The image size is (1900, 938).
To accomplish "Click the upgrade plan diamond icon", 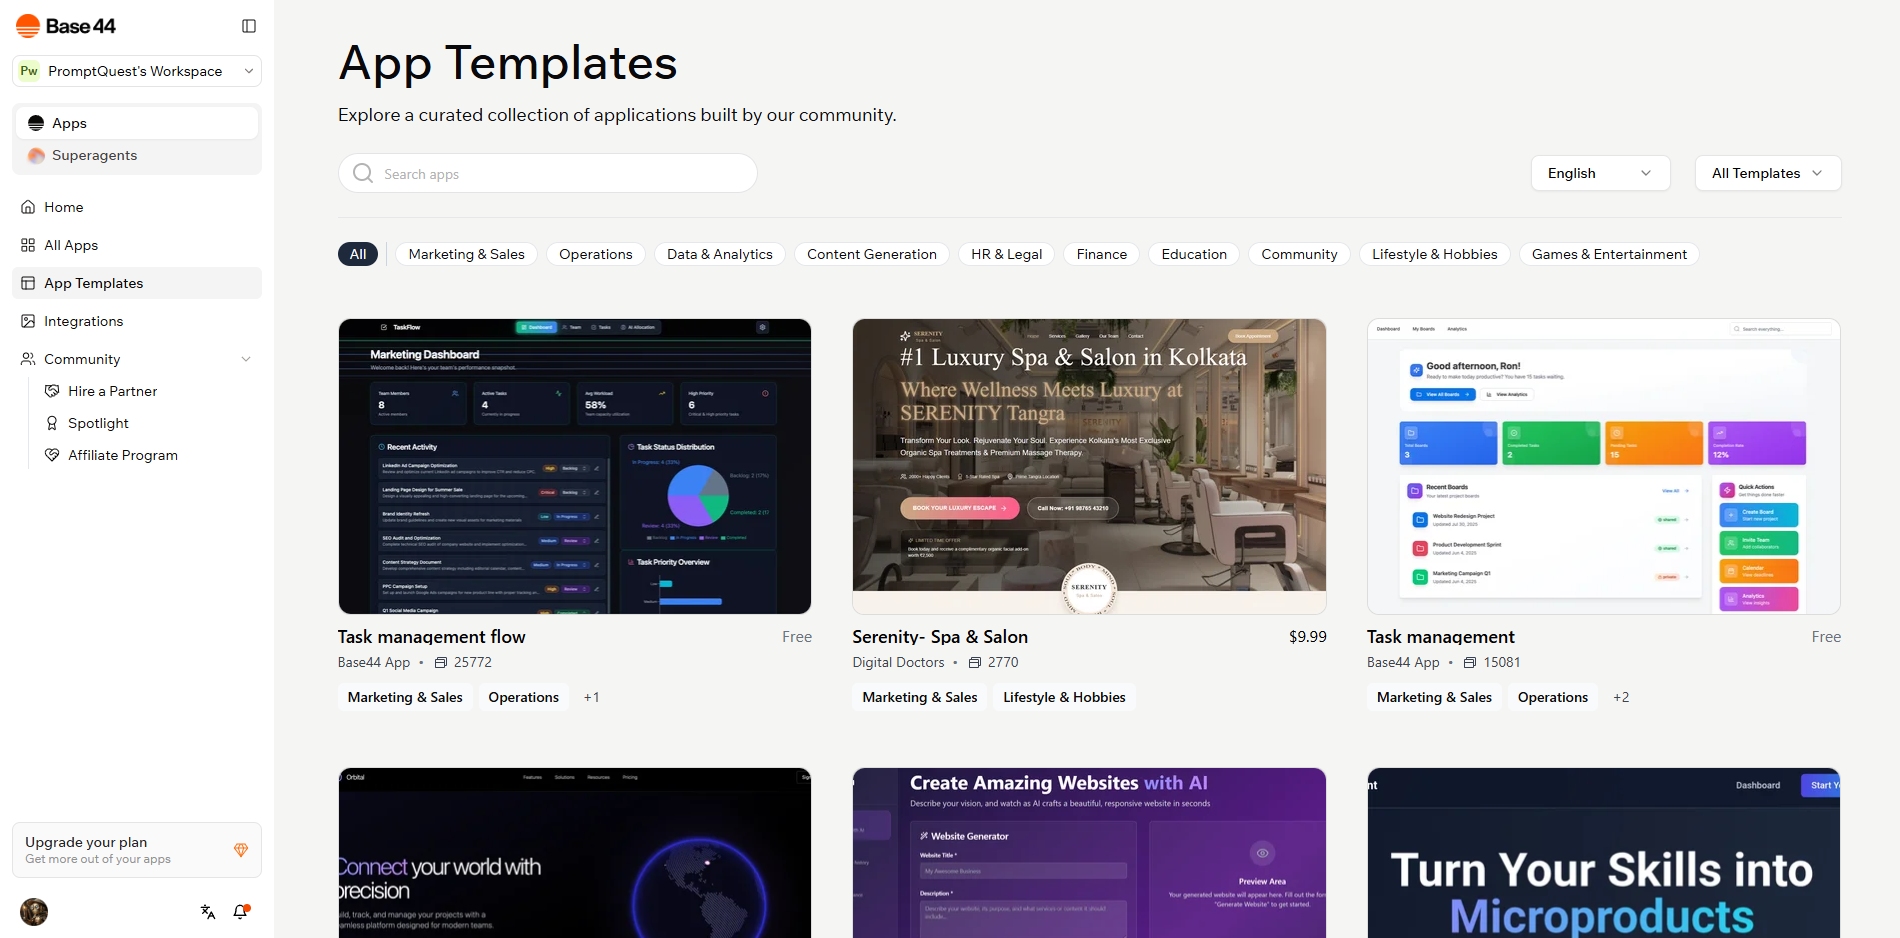I will tap(240, 850).
